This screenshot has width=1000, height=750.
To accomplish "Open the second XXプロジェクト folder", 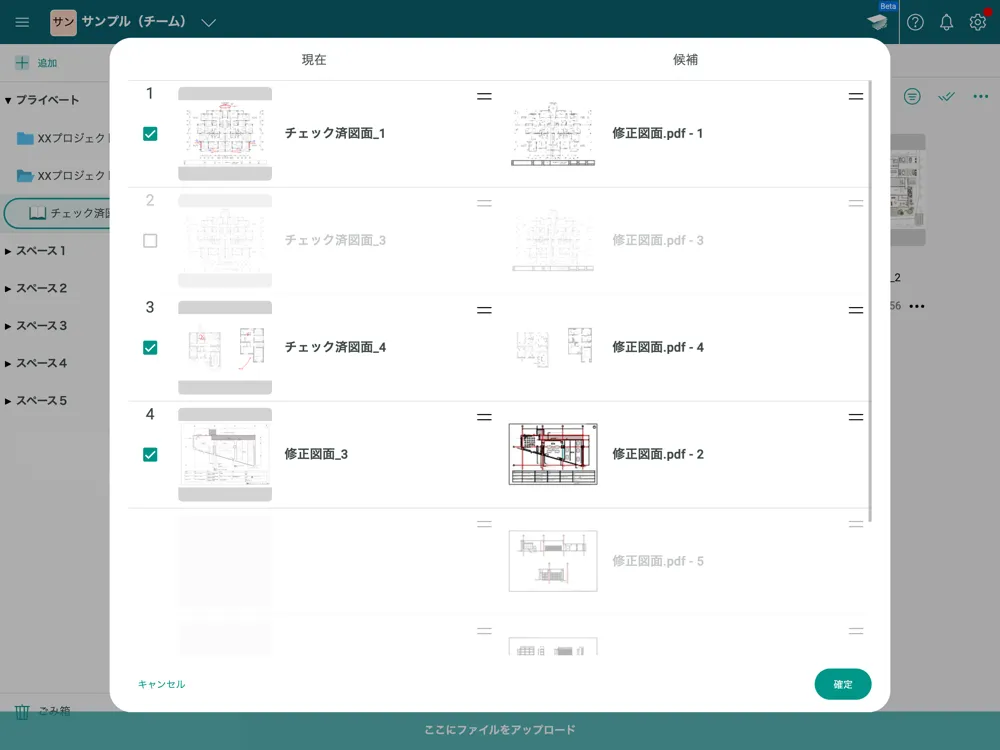I will (x=62, y=175).
